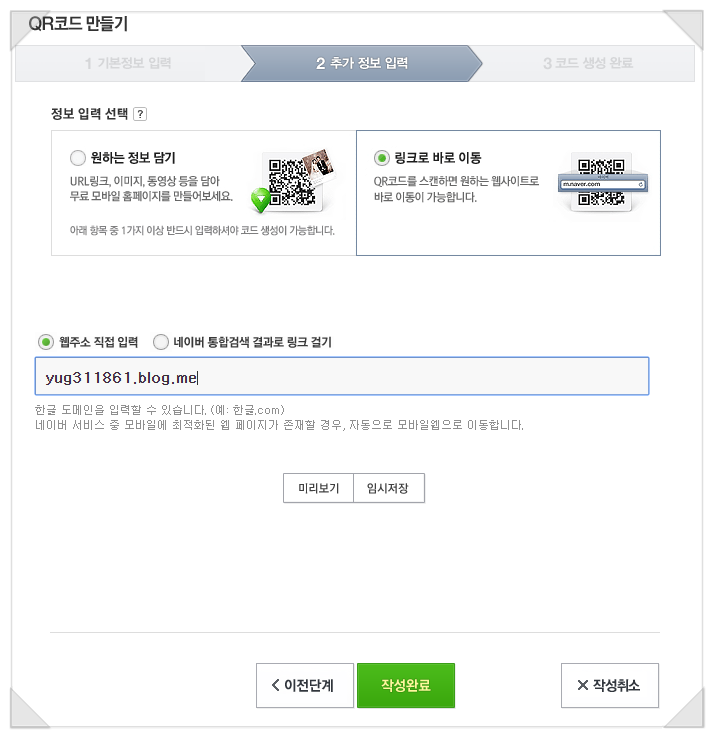714x738 pixels.
Task: Click the 원하는 정보 담기 description text
Action: pos(151,189)
